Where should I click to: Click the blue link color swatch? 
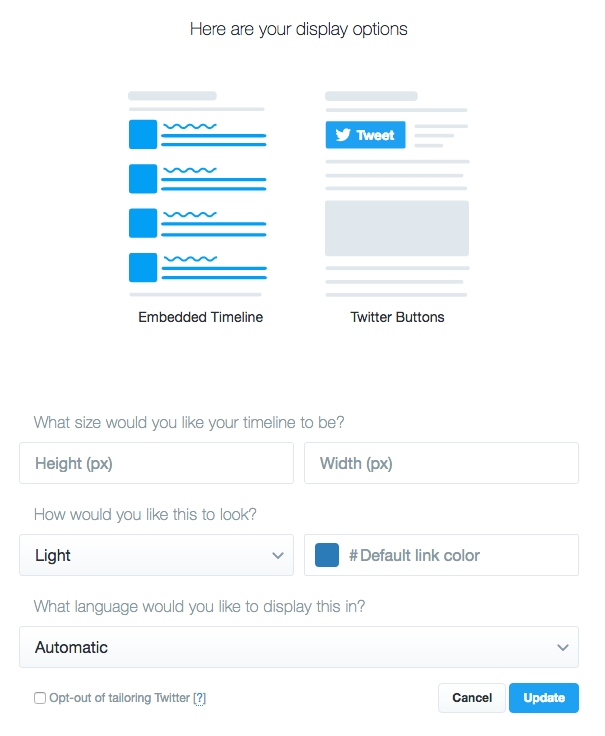(327, 555)
